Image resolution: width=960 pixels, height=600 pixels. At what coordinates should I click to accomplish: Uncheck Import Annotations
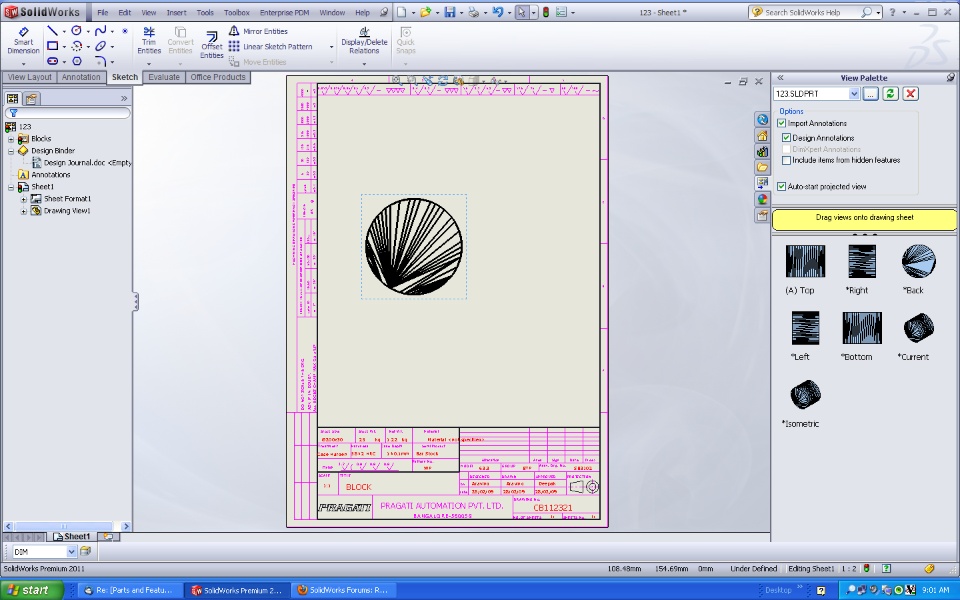[782, 123]
